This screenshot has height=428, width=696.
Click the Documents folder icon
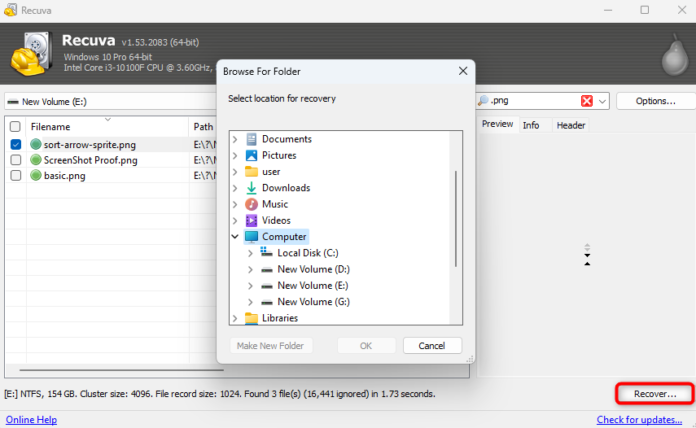pyautogui.click(x=251, y=139)
